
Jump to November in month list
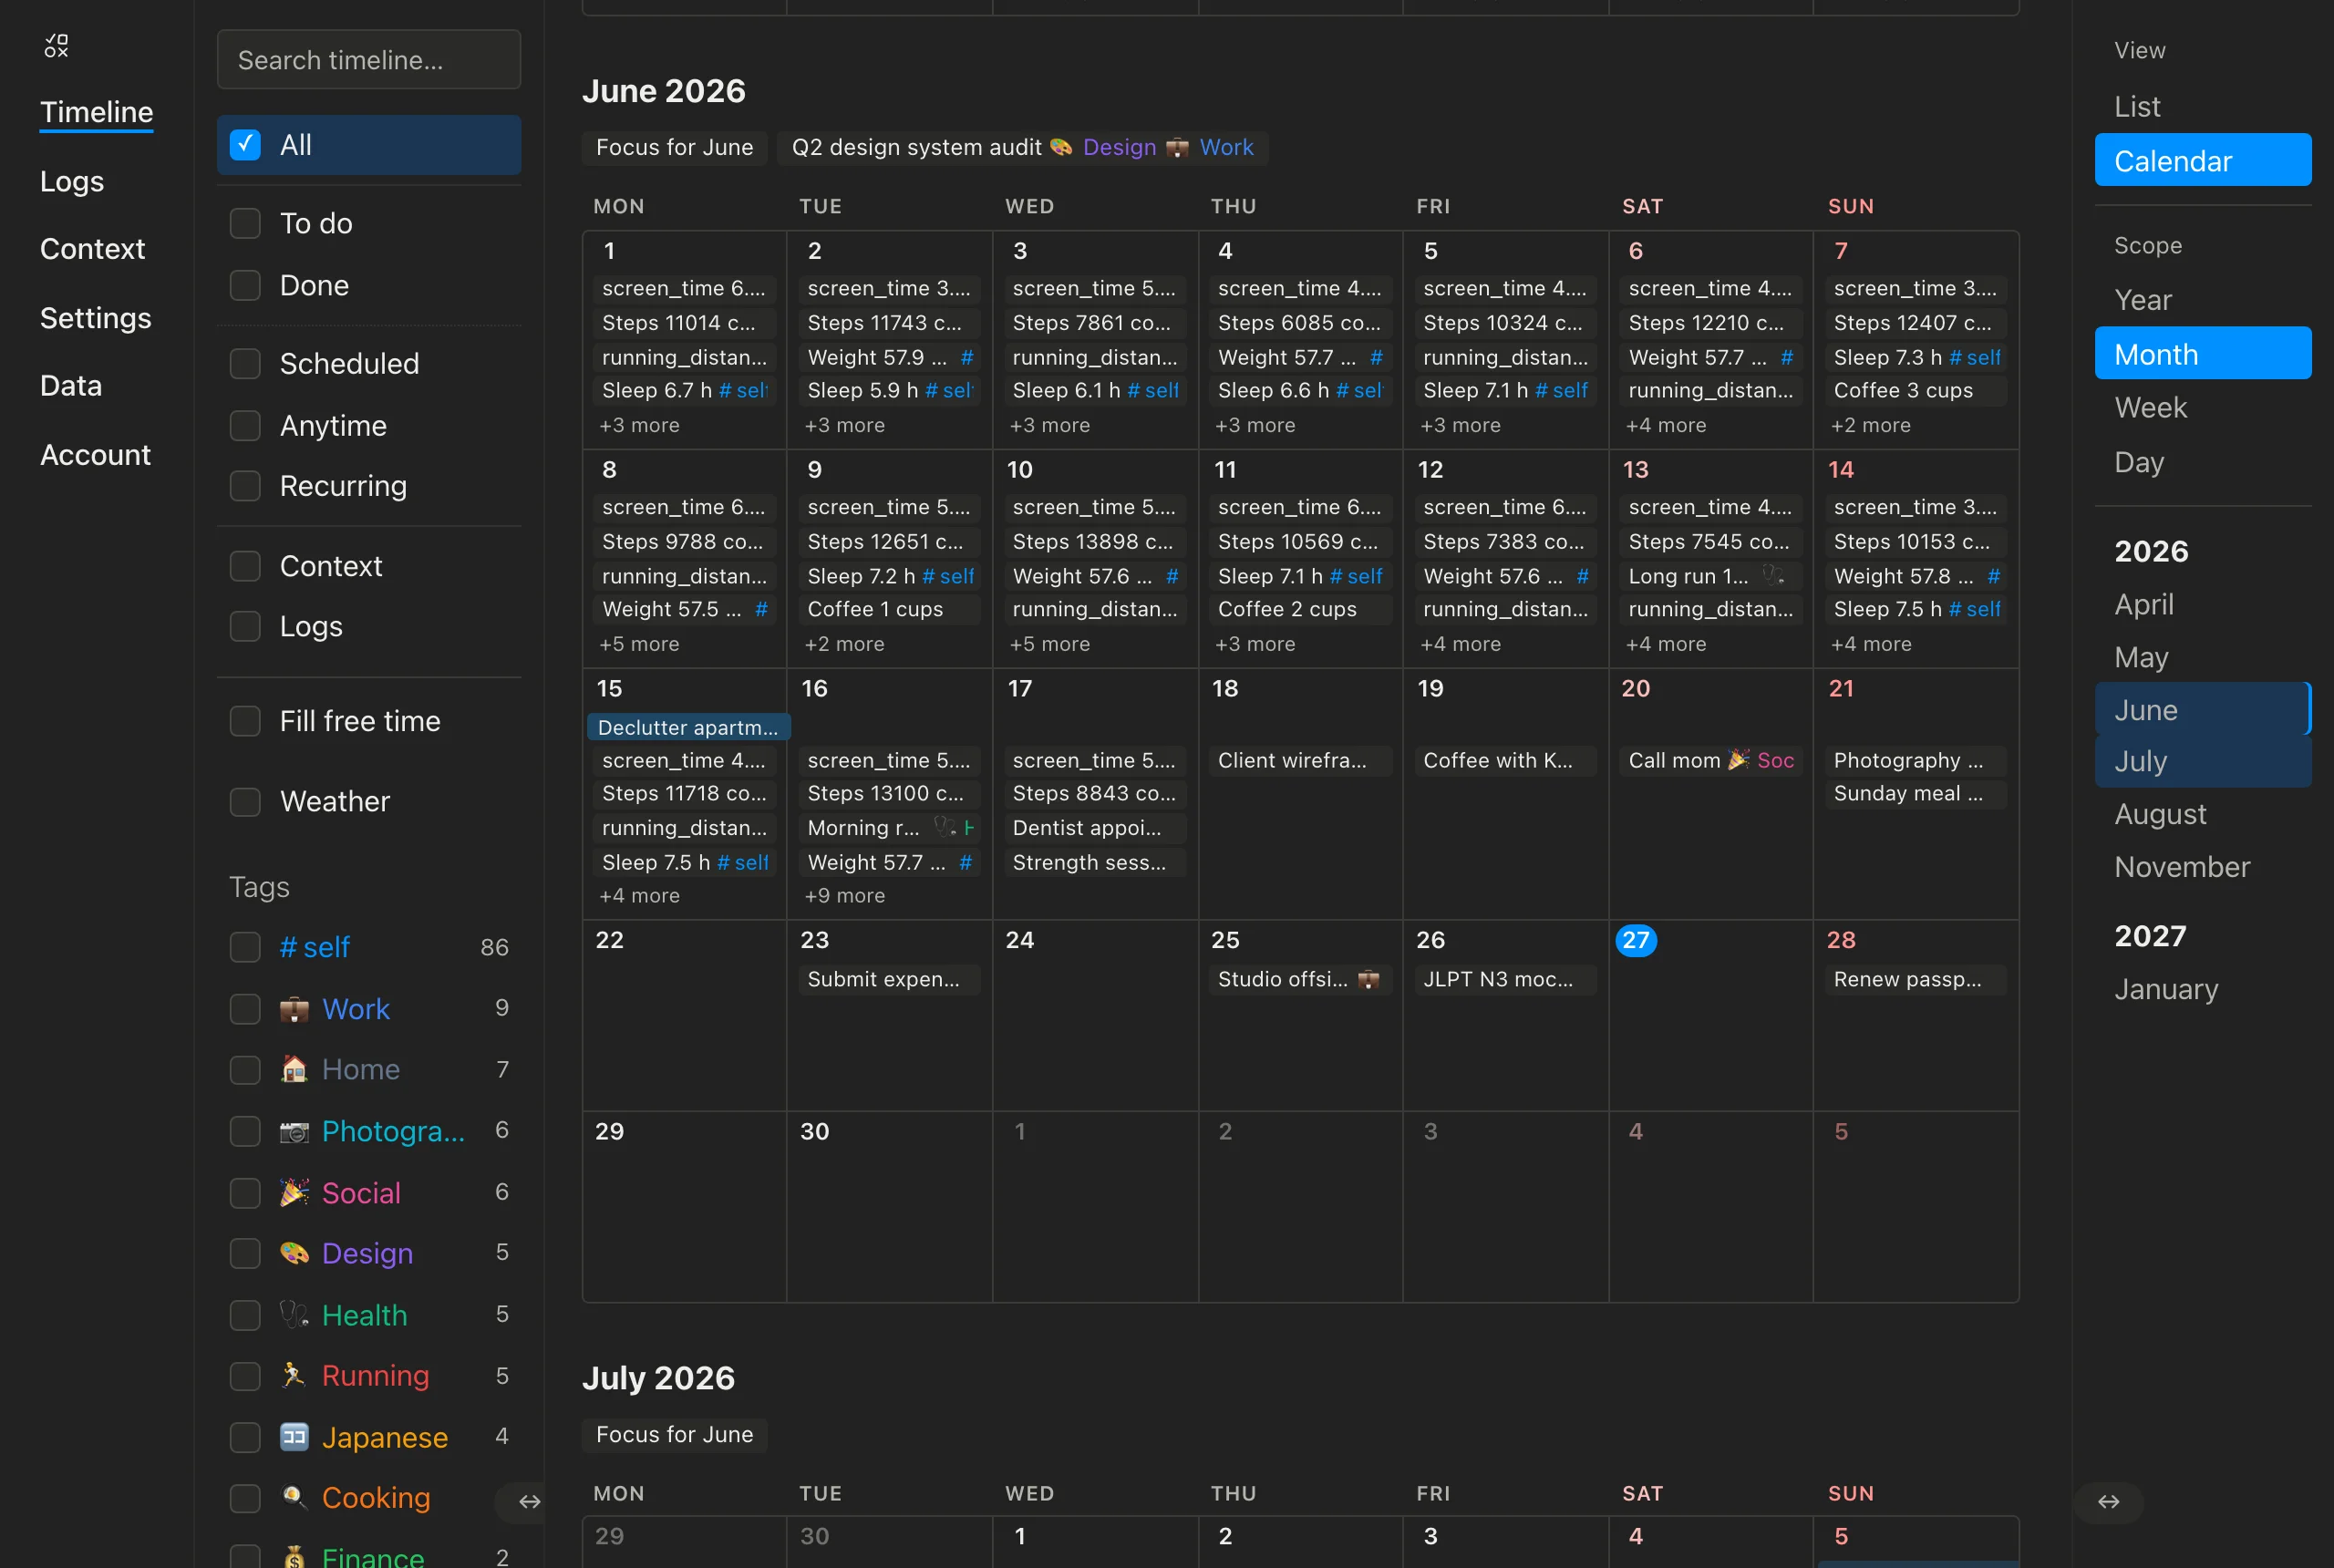tap(2203, 867)
